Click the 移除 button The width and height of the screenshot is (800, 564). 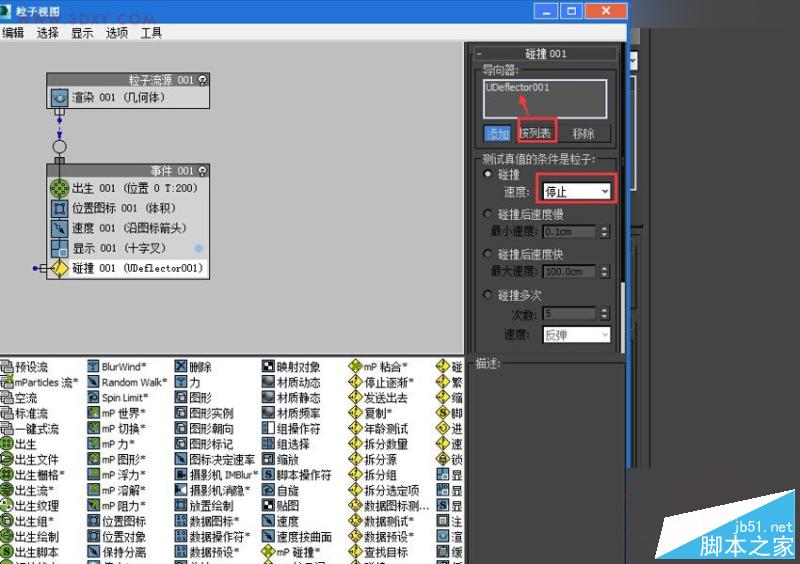tap(583, 134)
